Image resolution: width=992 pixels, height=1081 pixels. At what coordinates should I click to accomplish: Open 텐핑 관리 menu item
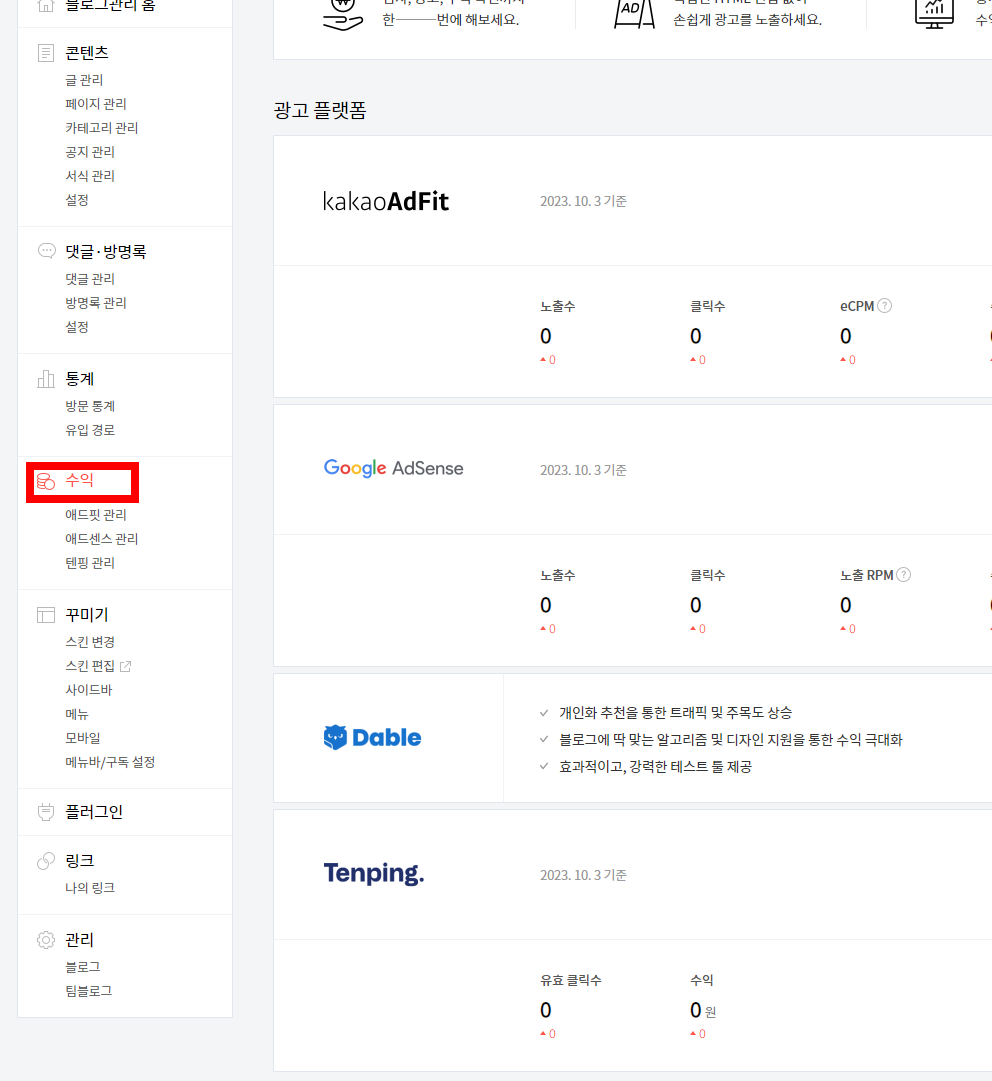[x=90, y=563]
